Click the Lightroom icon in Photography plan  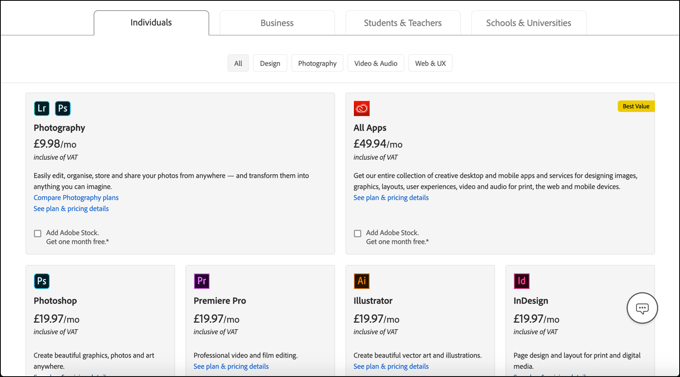coord(42,108)
